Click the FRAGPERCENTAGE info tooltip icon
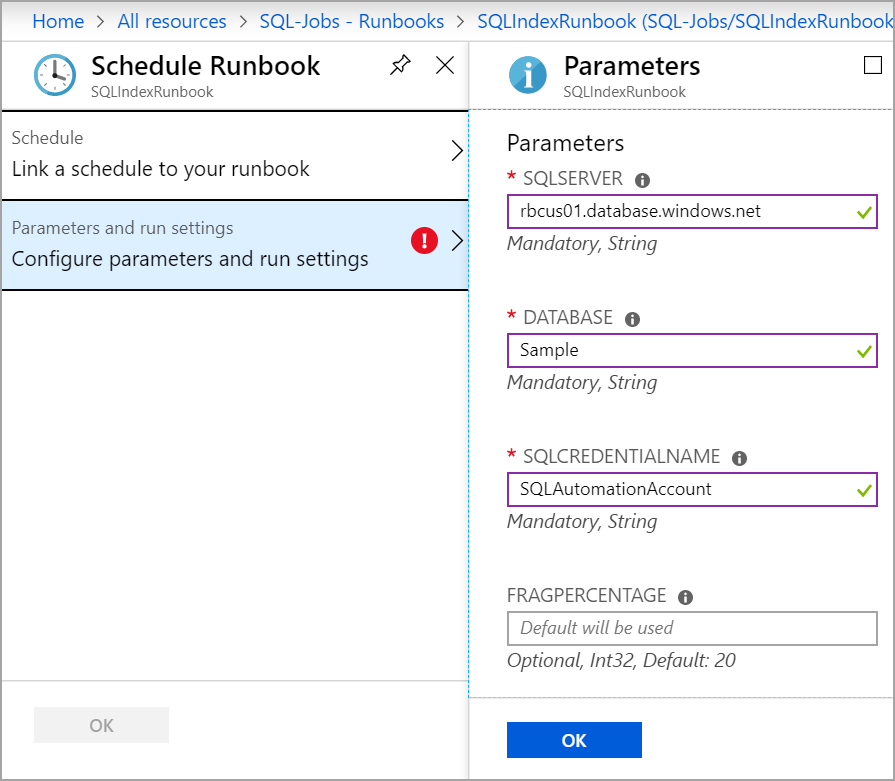The image size is (895, 781). (x=685, y=597)
